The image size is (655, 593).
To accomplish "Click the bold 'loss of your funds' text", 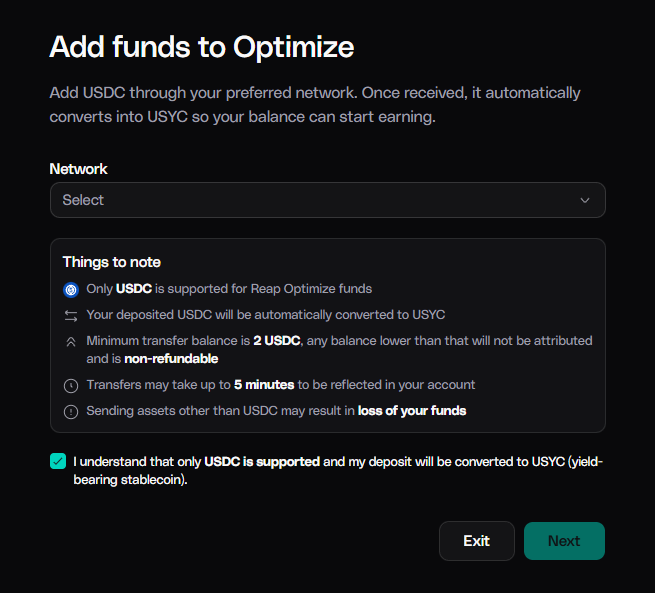I will [x=412, y=411].
